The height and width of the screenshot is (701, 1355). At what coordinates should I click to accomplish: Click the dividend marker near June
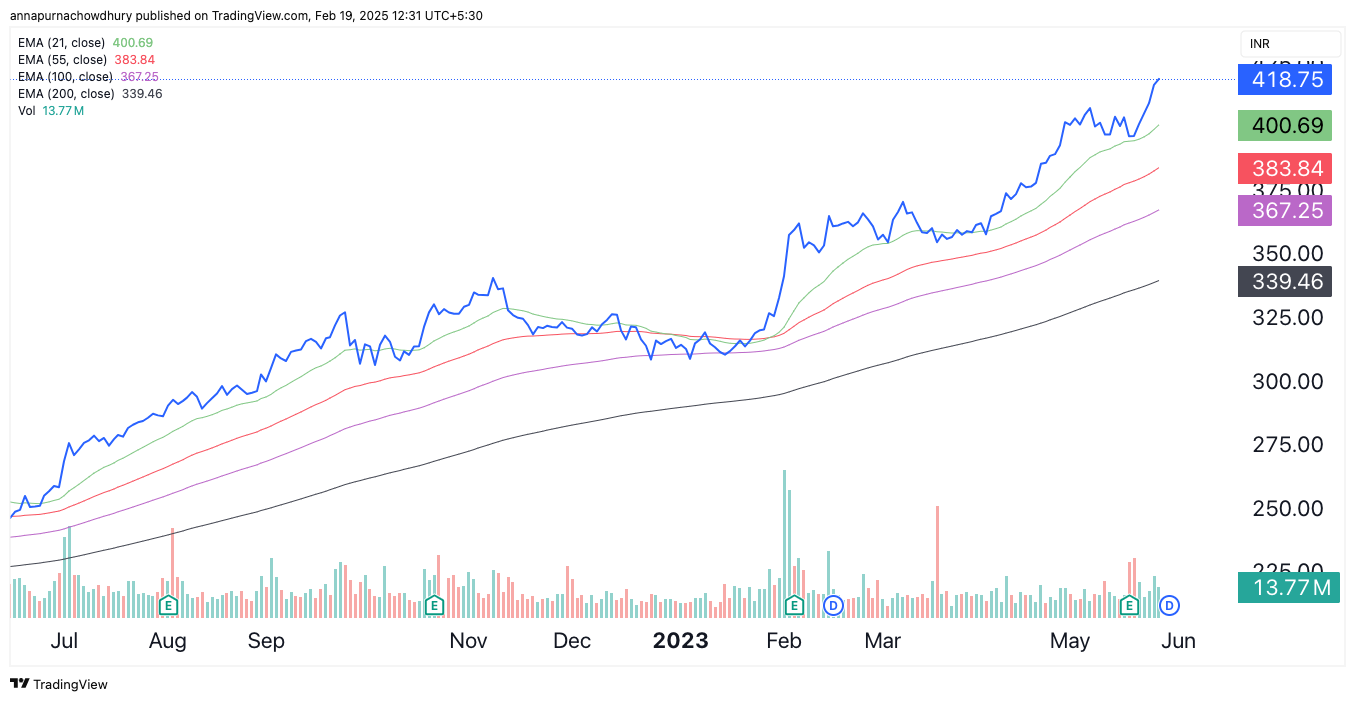1169,605
